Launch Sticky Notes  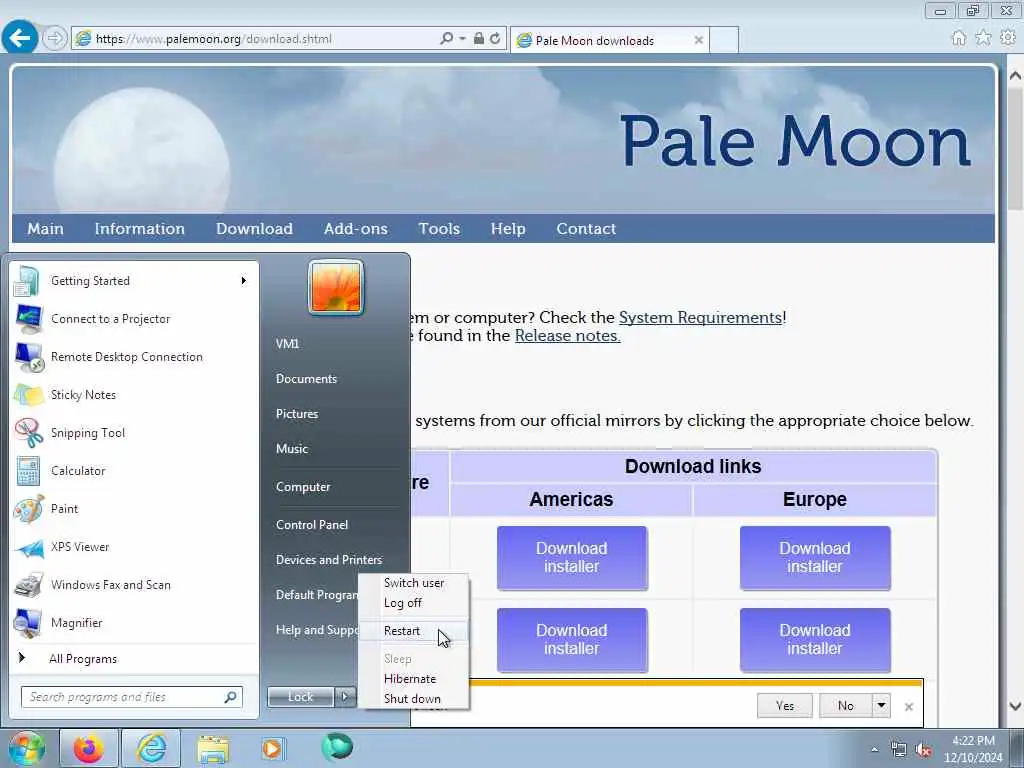[134, 394]
